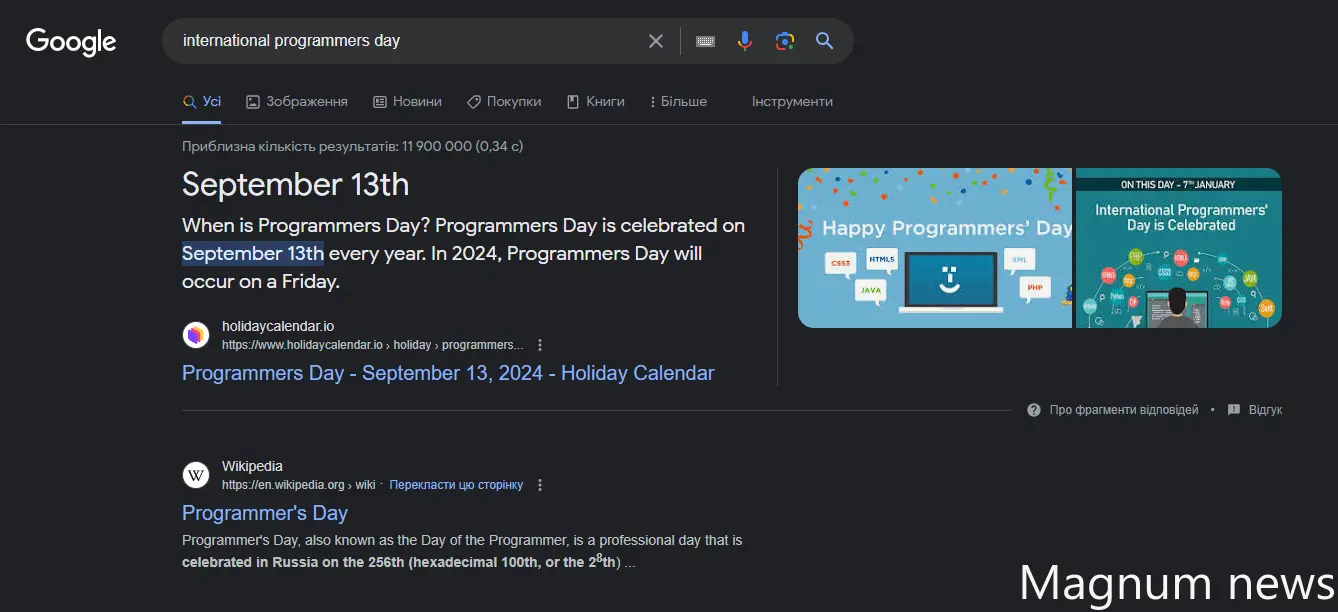1338x612 pixels.
Task: Click the holidaycalendar.io site name
Action: pos(278,326)
